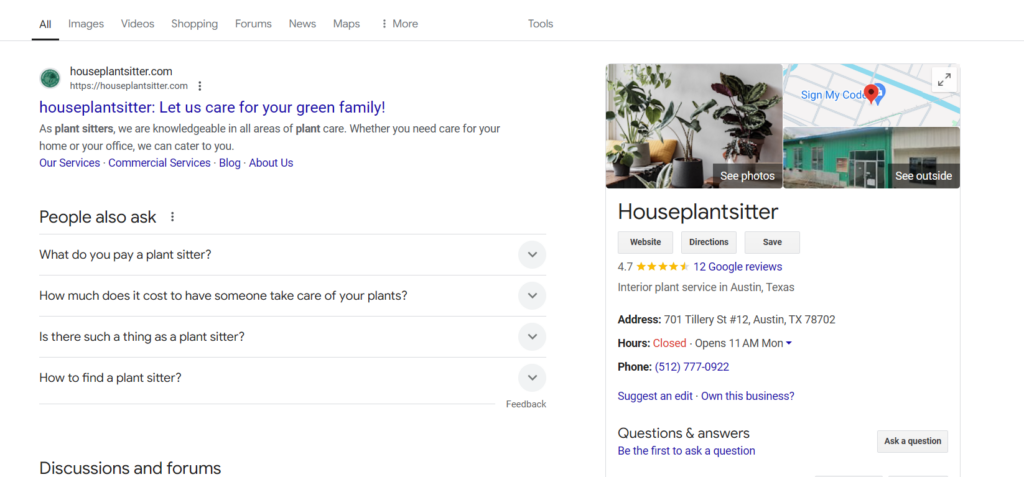Click the 4.7 rating number
The width and height of the screenshot is (1024, 477).
pyautogui.click(x=625, y=267)
